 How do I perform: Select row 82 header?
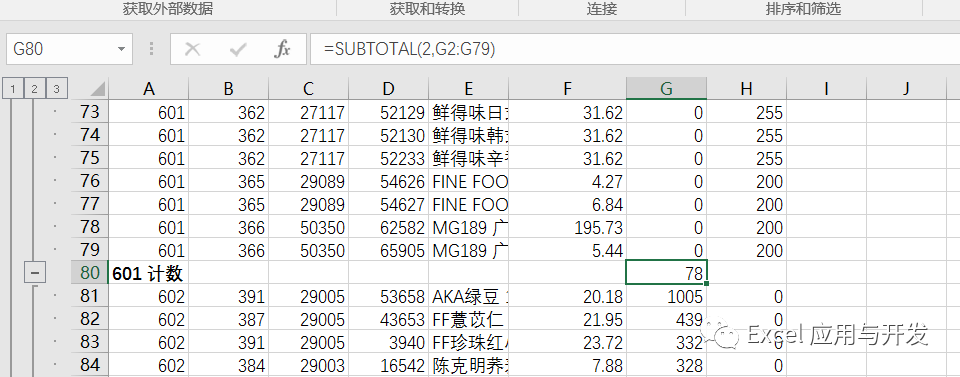[x=89, y=319]
